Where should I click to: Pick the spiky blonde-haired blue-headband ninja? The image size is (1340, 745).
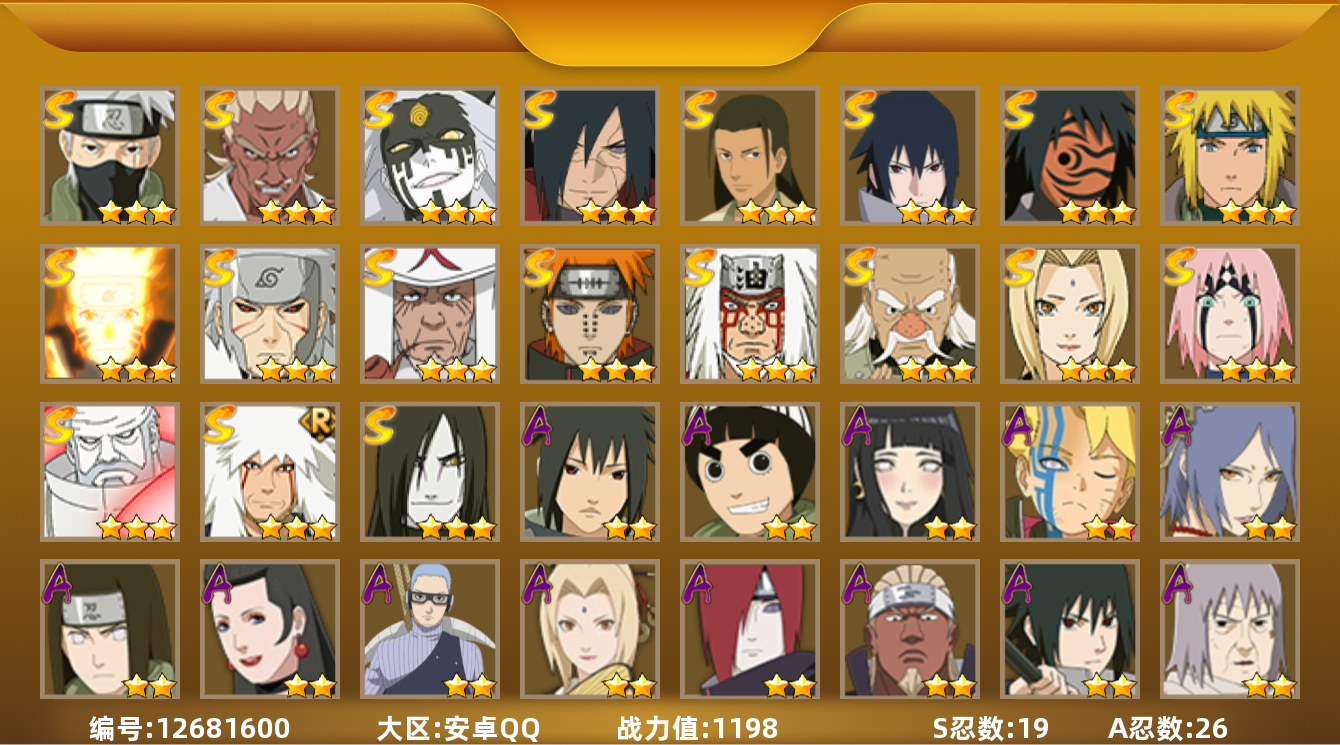[x=1230, y=156]
